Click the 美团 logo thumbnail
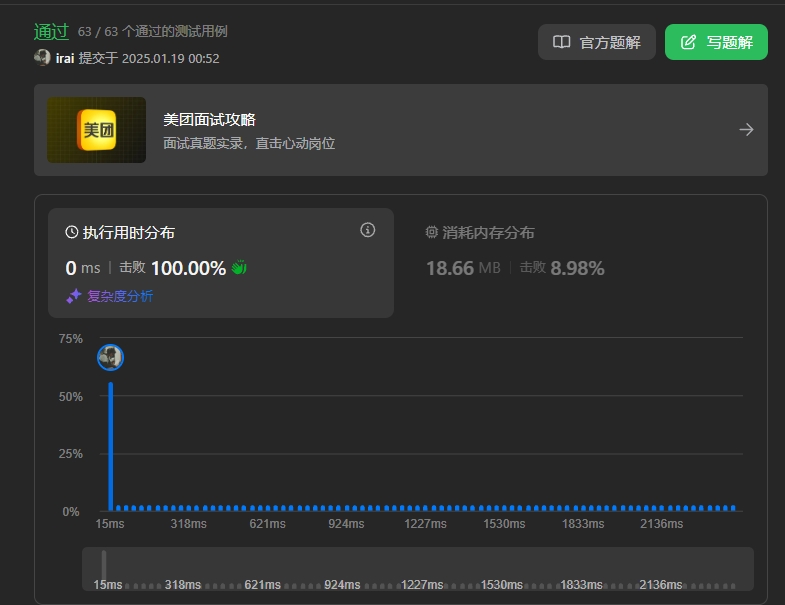 (x=97, y=130)
